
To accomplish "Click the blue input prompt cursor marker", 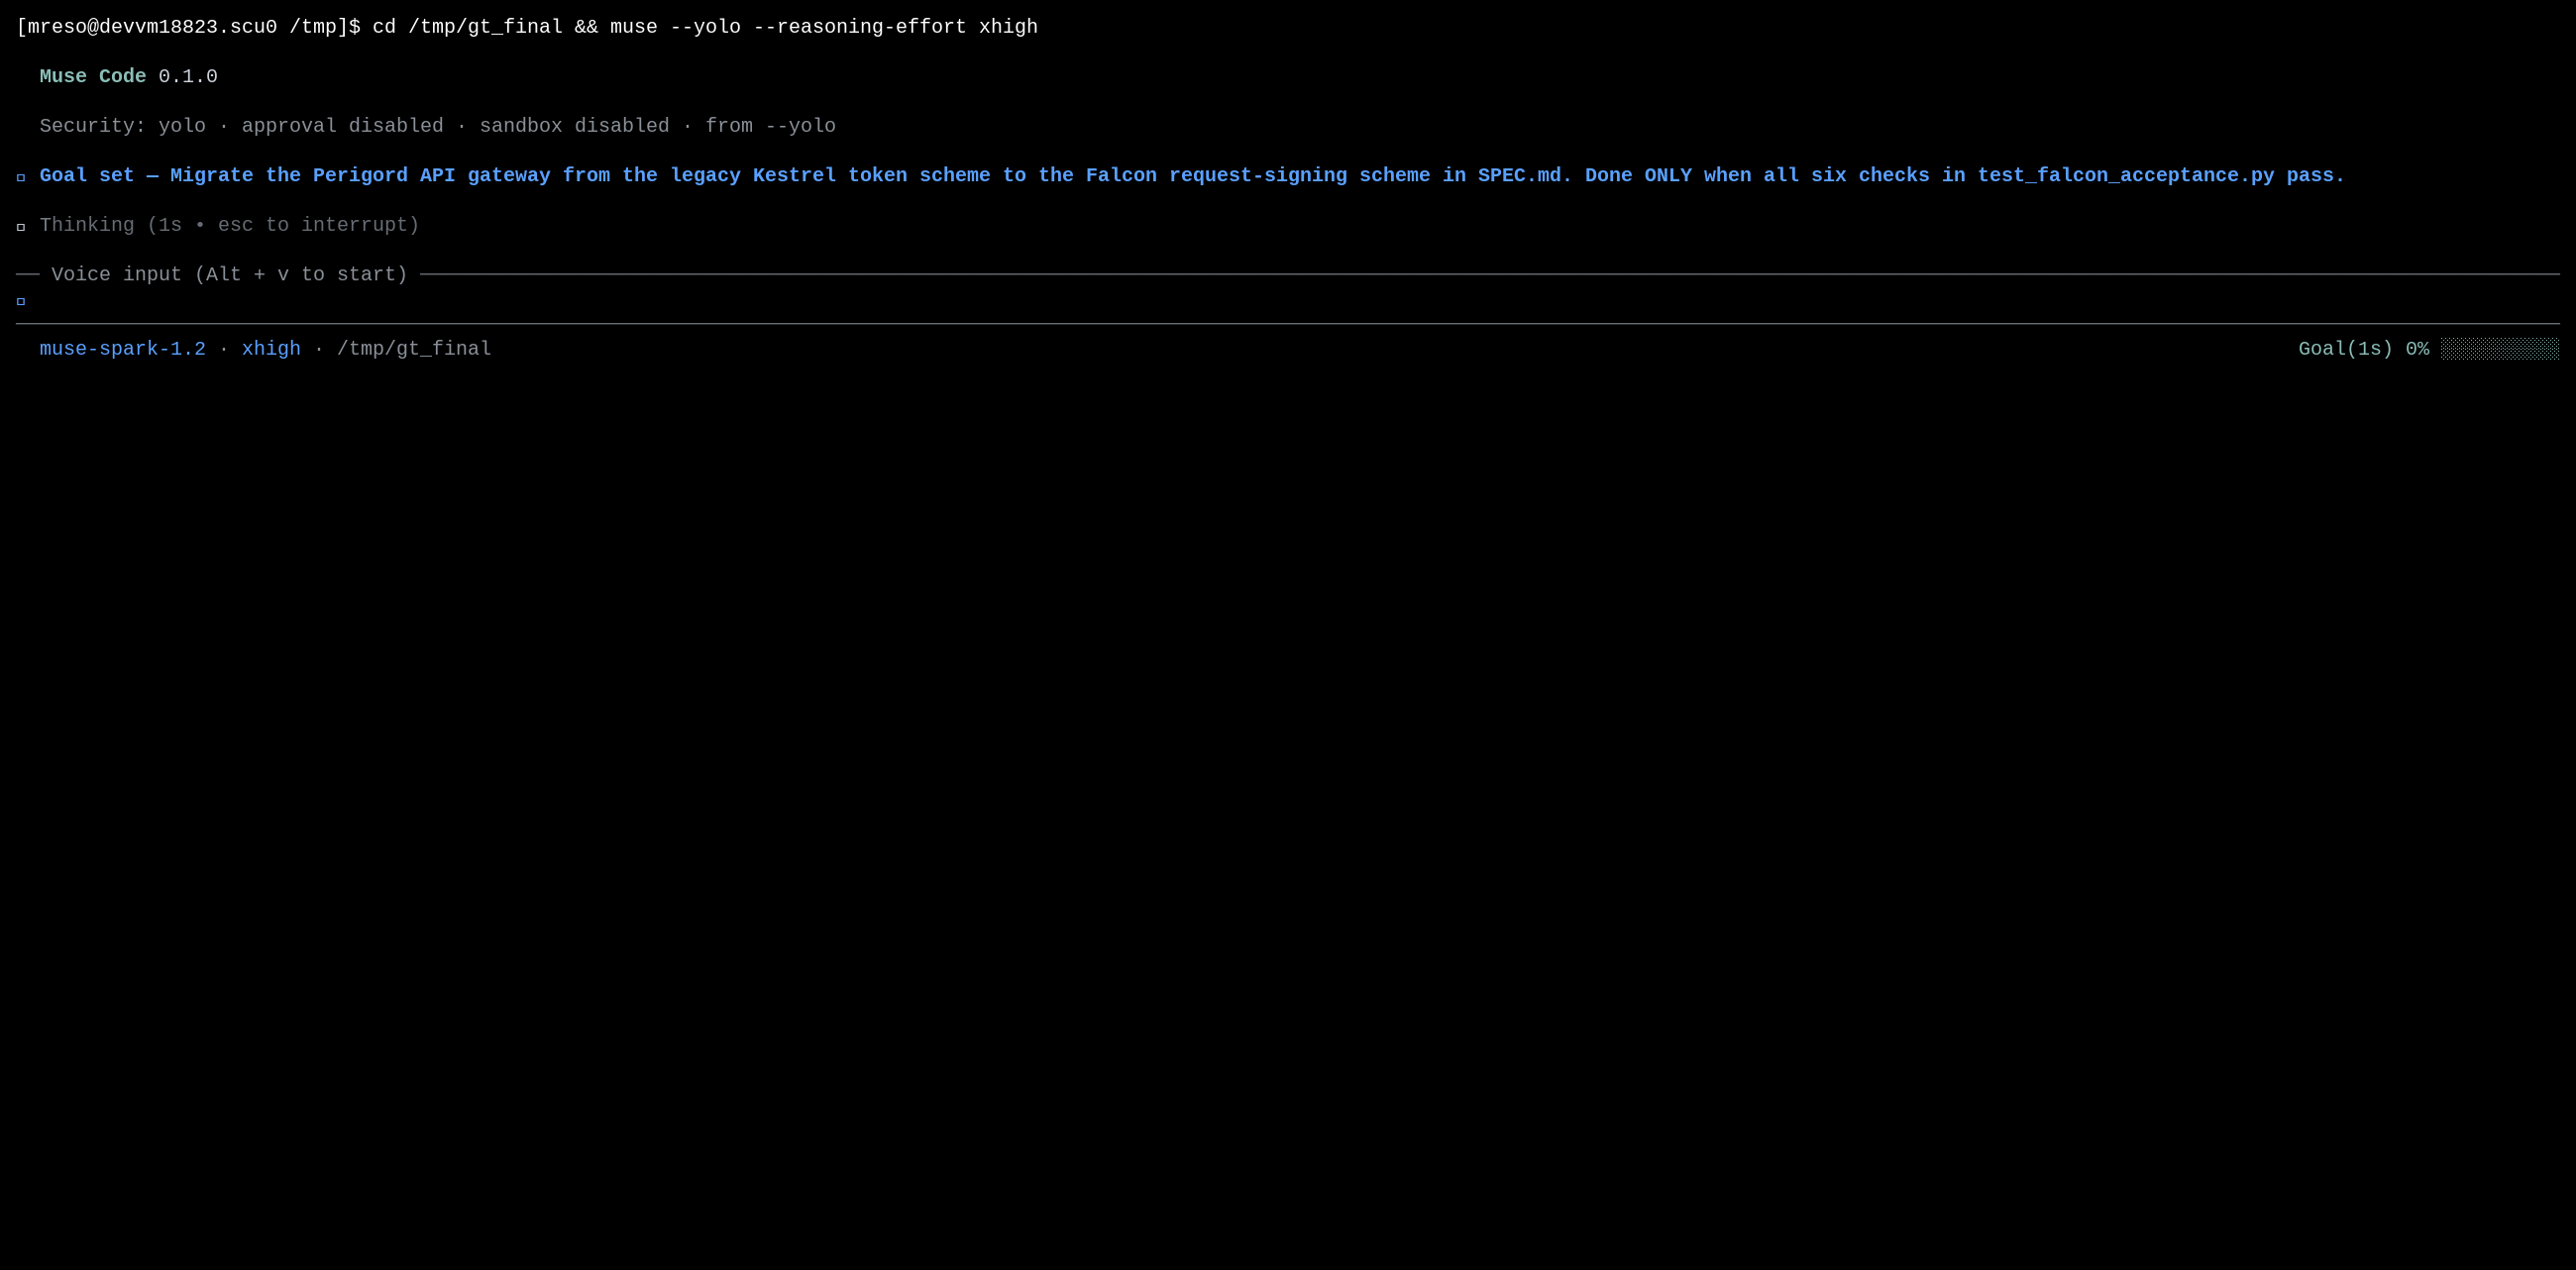I will [21, 301].
